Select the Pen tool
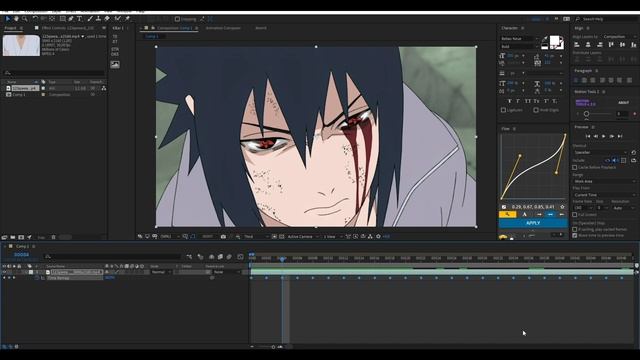 [71, 19]
